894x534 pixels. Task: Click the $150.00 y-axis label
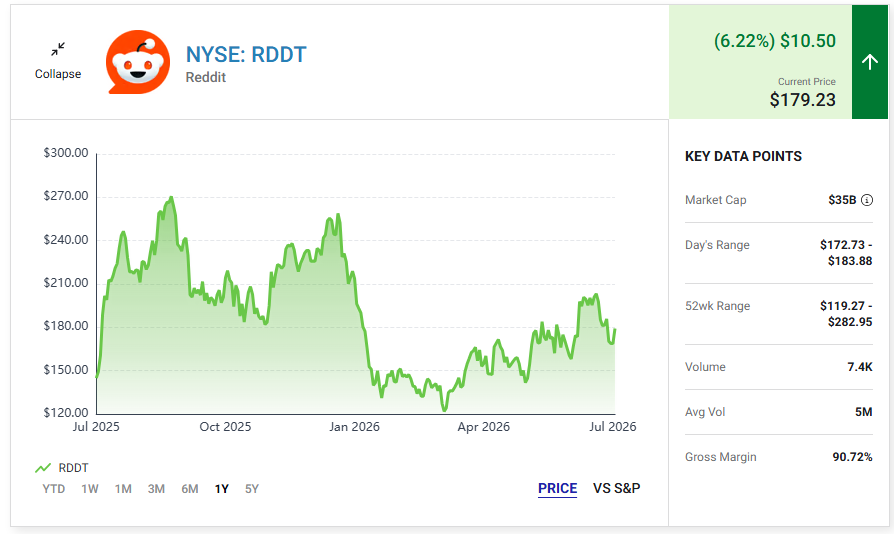point(66,370)
